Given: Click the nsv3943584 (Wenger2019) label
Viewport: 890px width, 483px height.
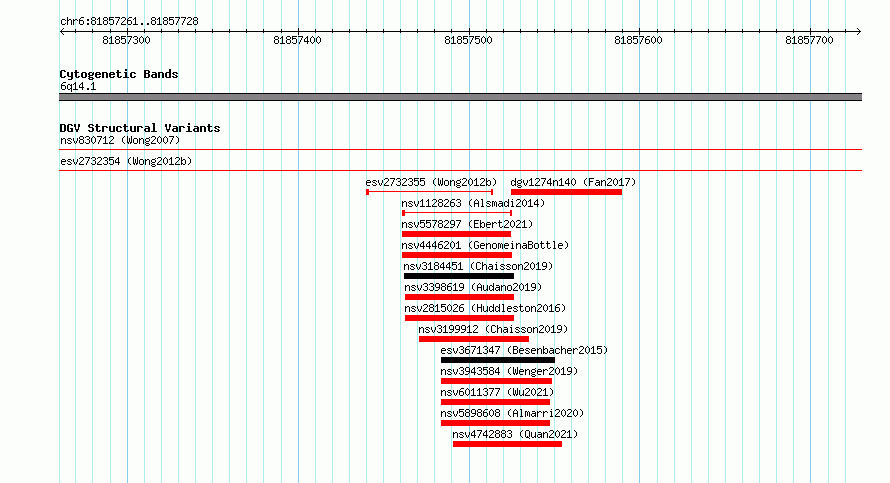Looking at the screenshot, I should tap(509, 371).
